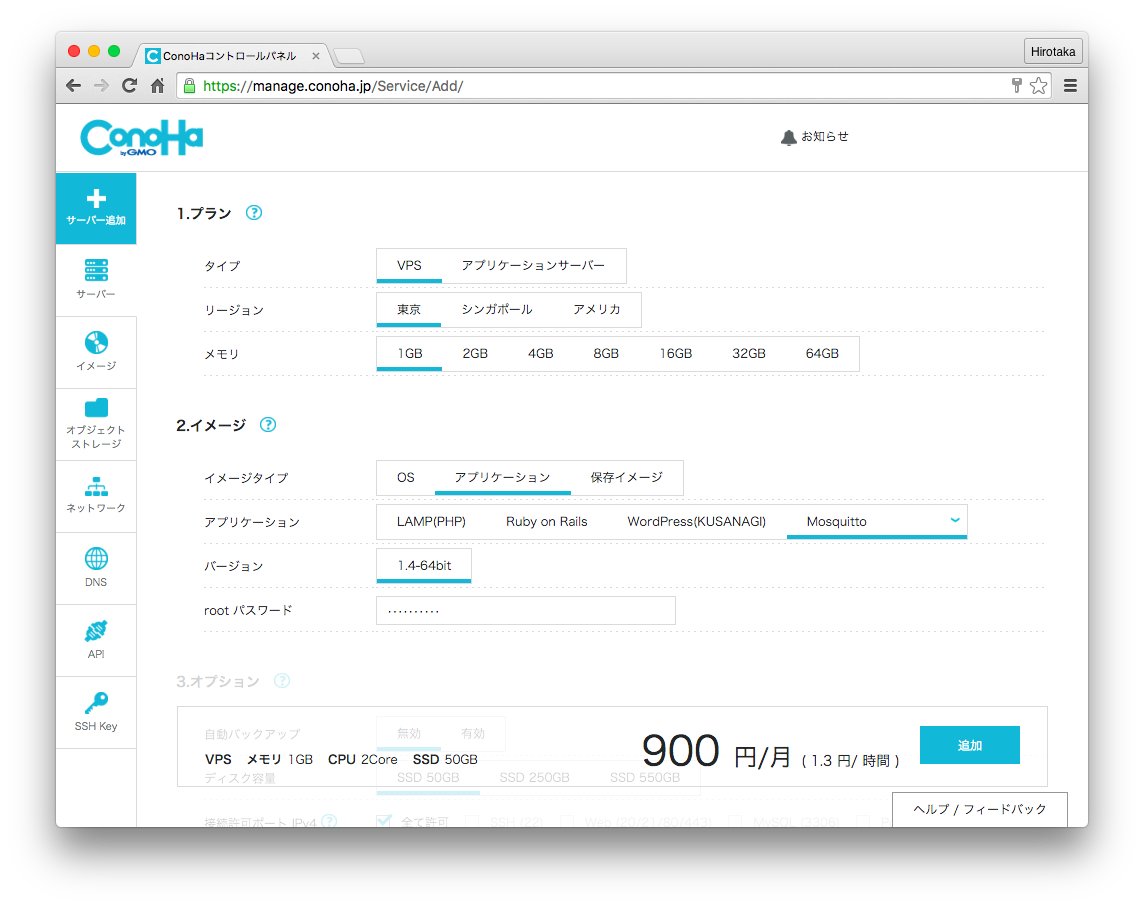Reload the page
The width and height of the screenshot is (1144, 907).
tap(130, 86)
